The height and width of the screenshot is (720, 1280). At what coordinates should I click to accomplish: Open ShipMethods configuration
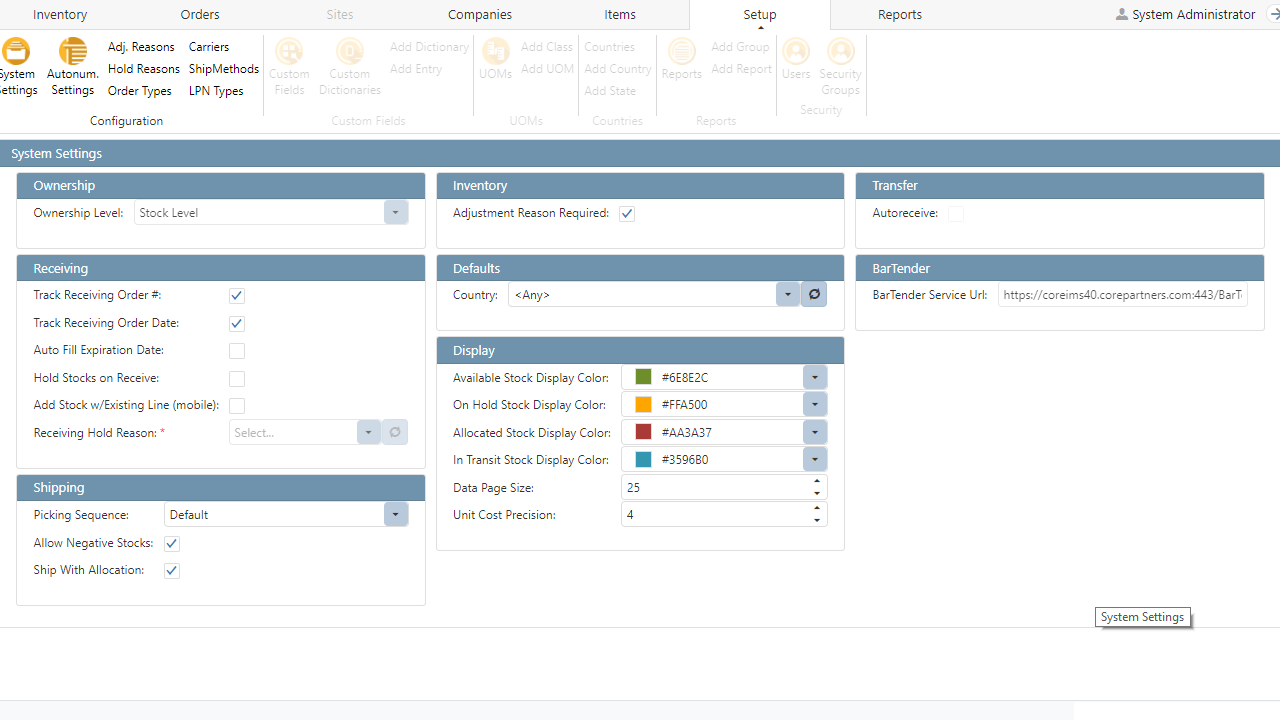point(224,69)
